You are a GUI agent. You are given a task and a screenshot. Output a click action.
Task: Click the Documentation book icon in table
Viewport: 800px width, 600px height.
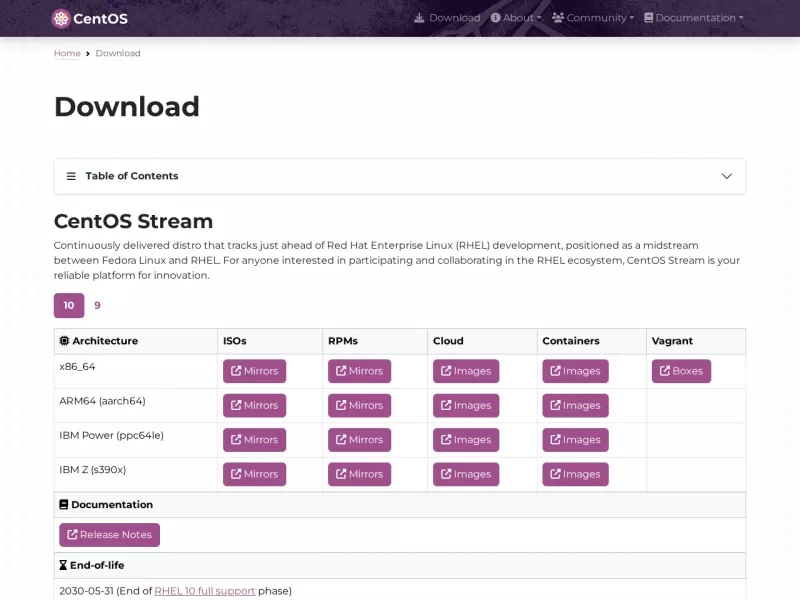(64, 505)
